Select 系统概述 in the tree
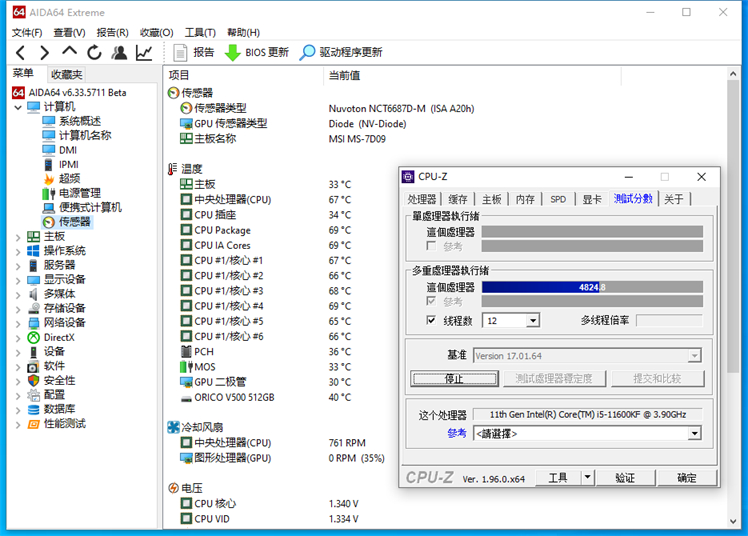The image size is (748, 536). click(x=80, y=121)
